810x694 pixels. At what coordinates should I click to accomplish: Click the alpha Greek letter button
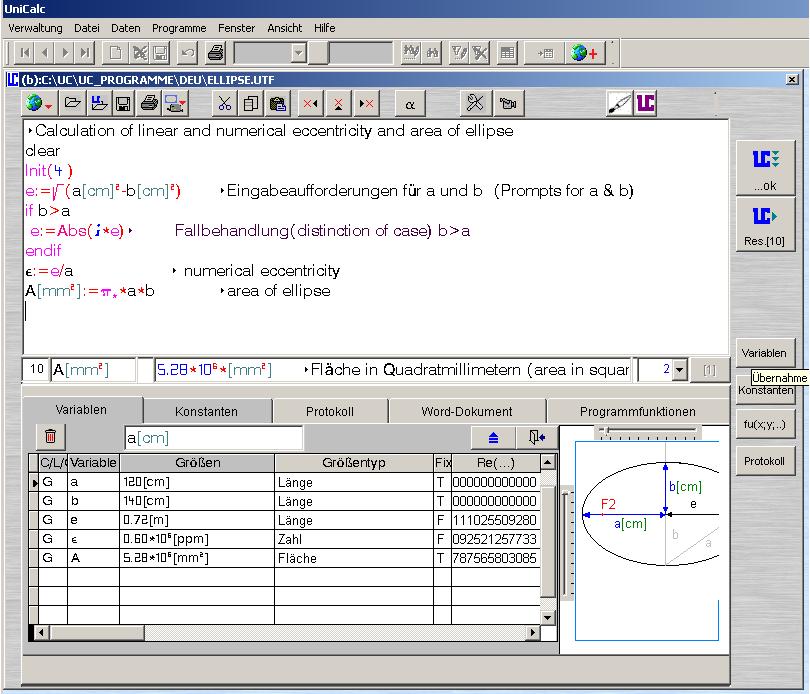tap(410, 103)
